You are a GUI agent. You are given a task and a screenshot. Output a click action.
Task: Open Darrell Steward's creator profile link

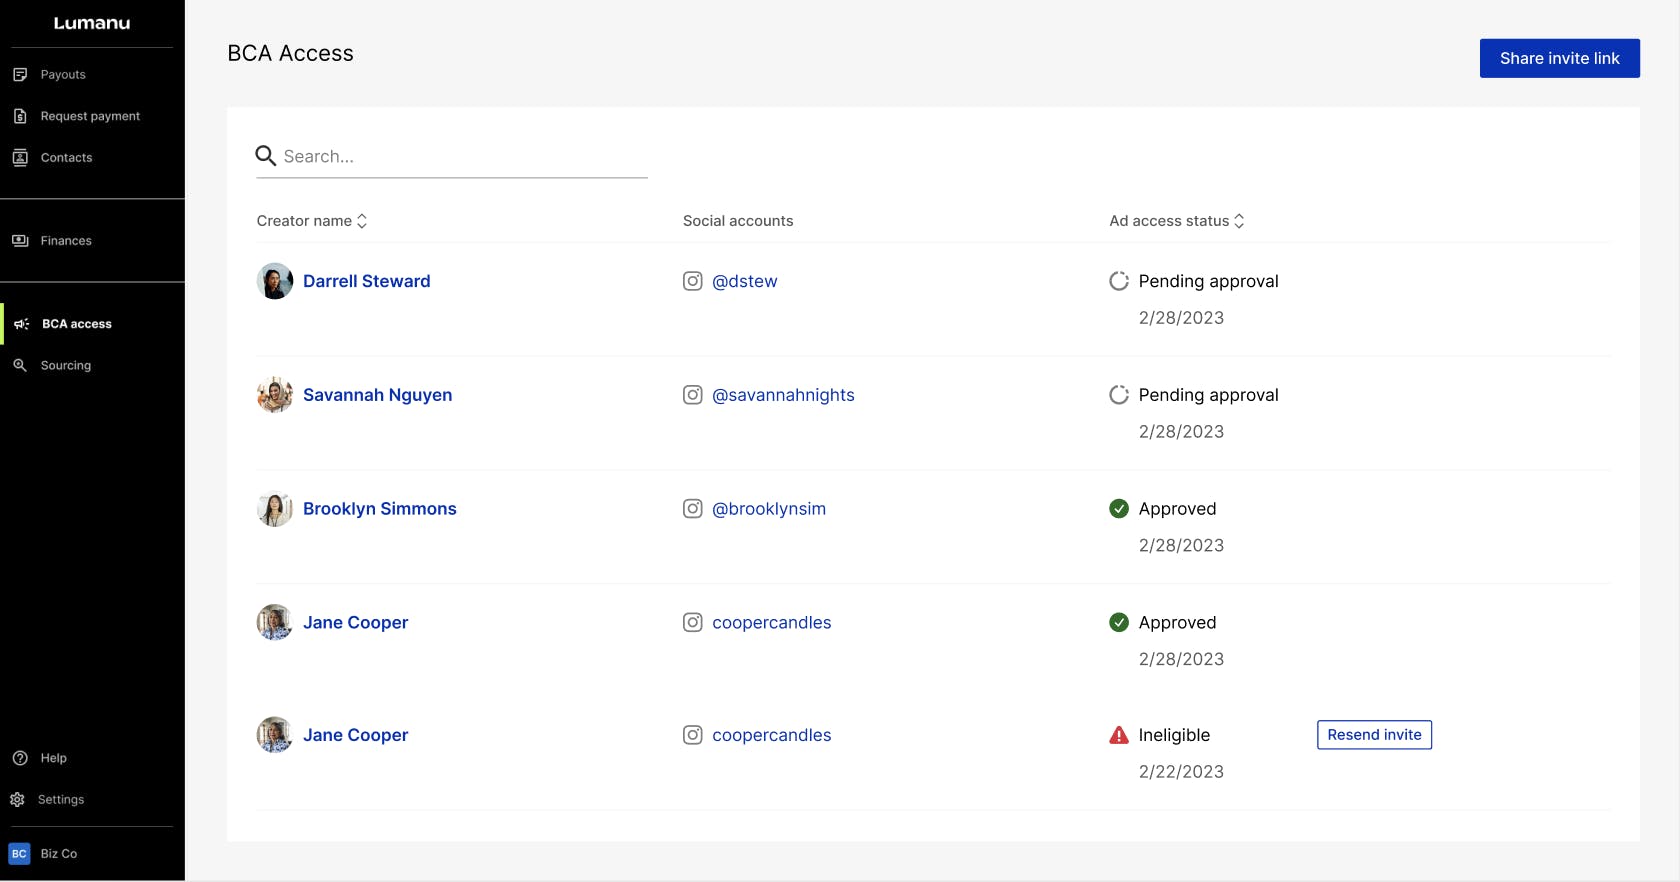pos(367,281)
